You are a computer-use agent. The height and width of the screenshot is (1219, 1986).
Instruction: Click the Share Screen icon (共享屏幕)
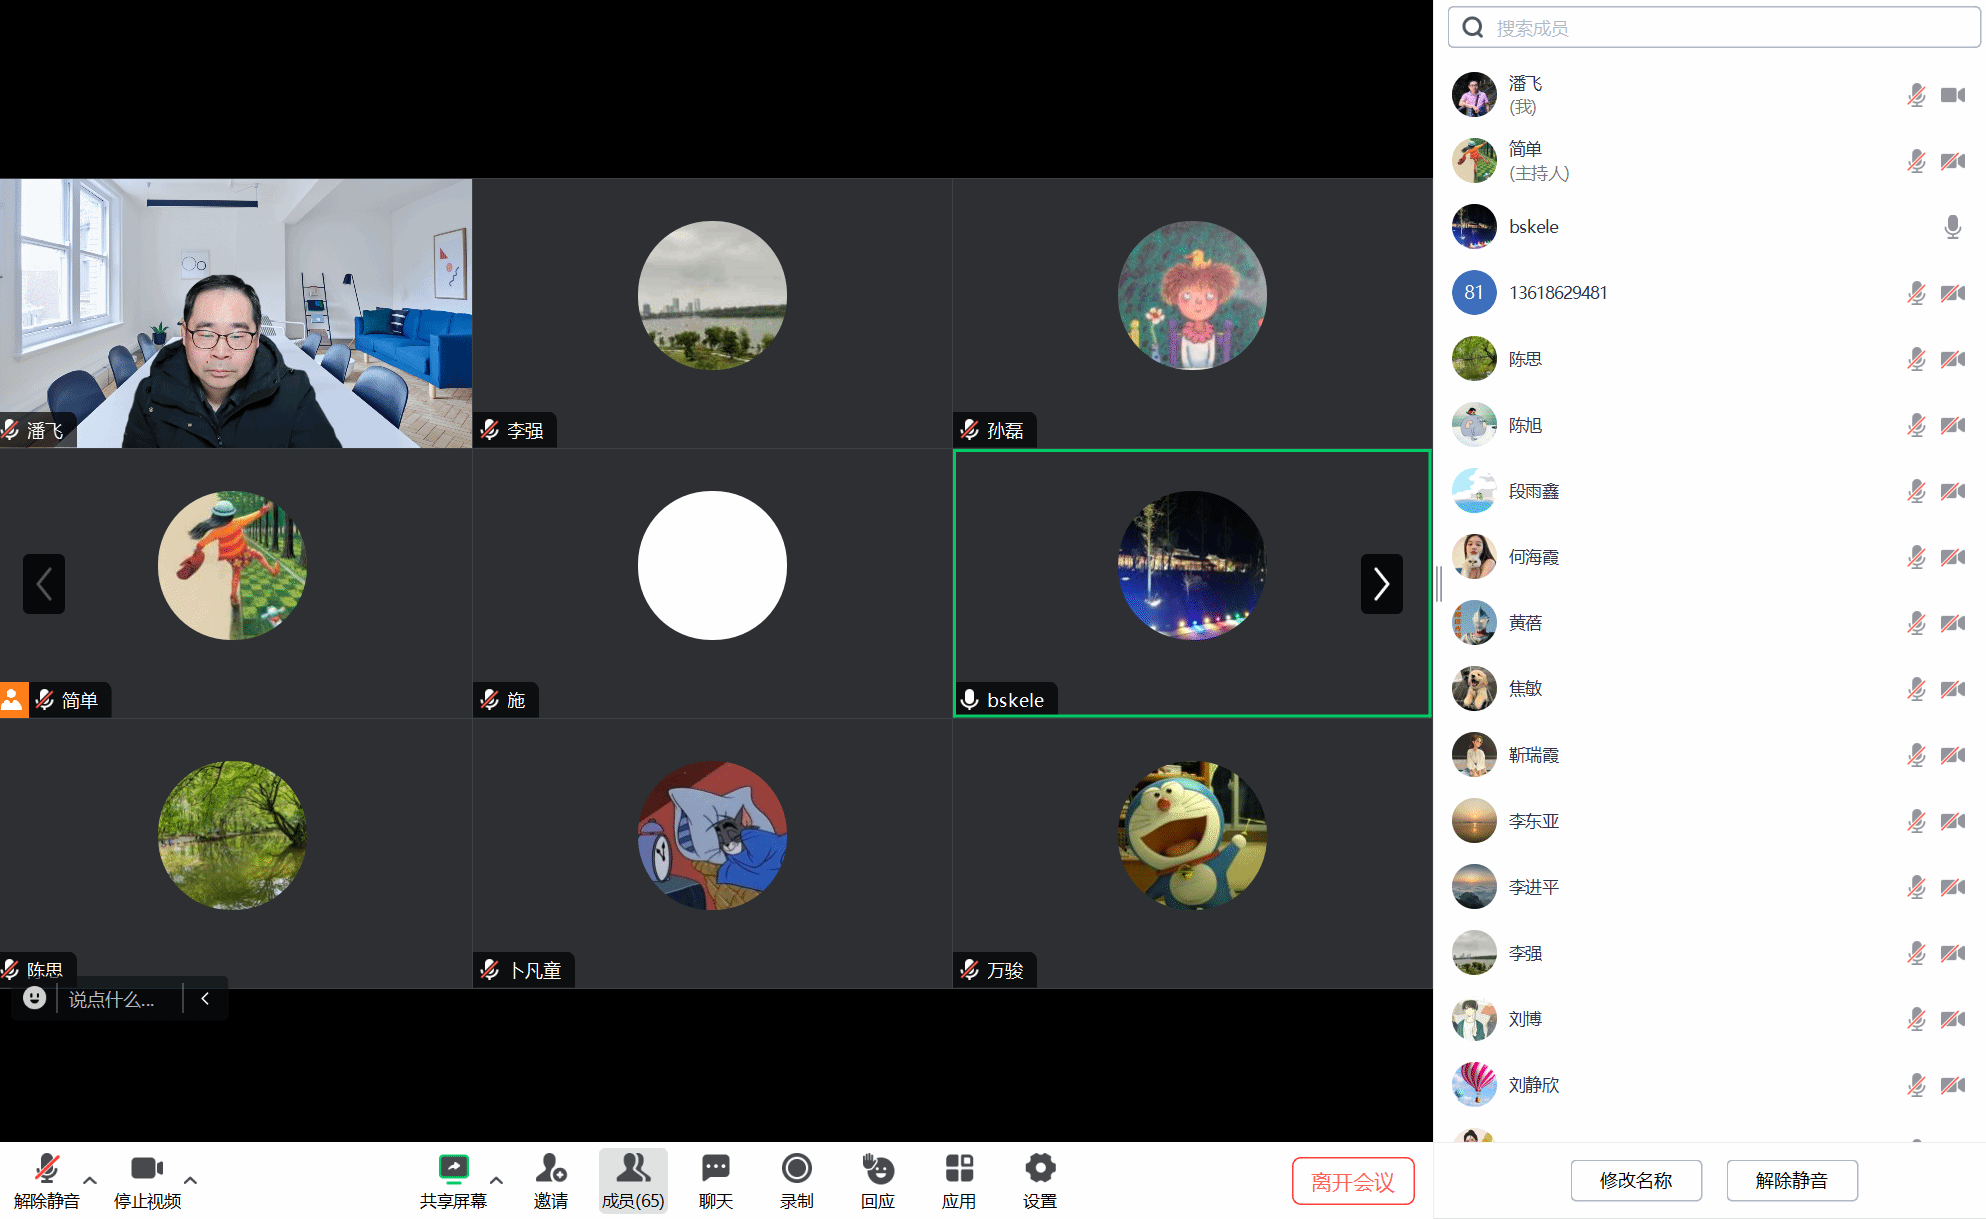point(453,1169)
